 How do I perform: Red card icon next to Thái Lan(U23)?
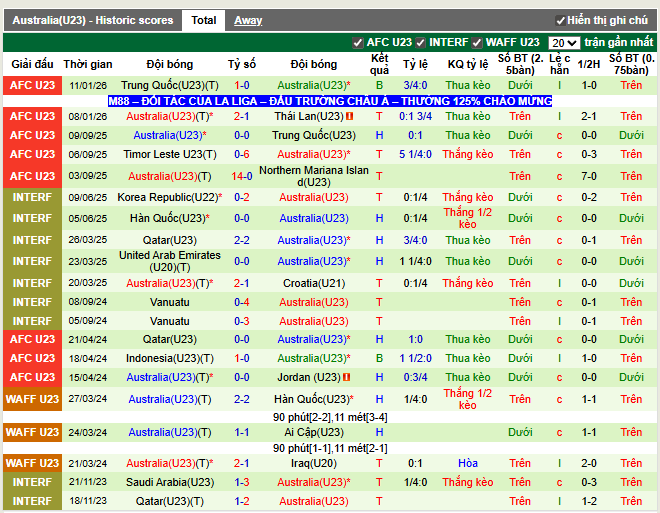point(349,116)
